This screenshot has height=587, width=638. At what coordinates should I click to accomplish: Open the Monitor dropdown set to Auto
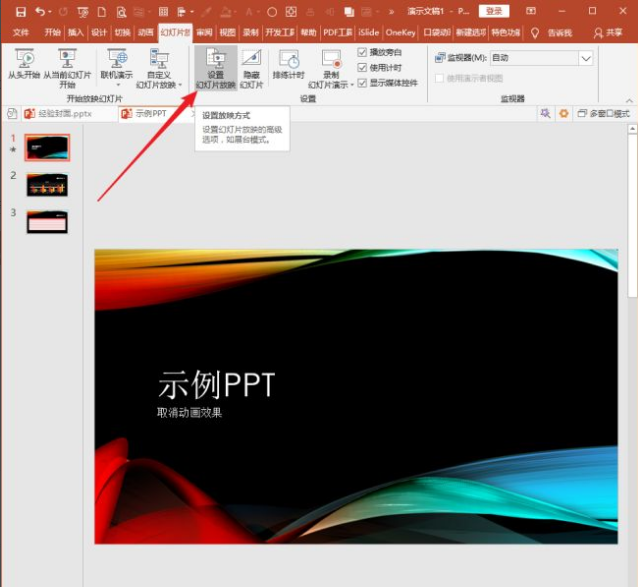pyautogui.click(x=585, y=58)
